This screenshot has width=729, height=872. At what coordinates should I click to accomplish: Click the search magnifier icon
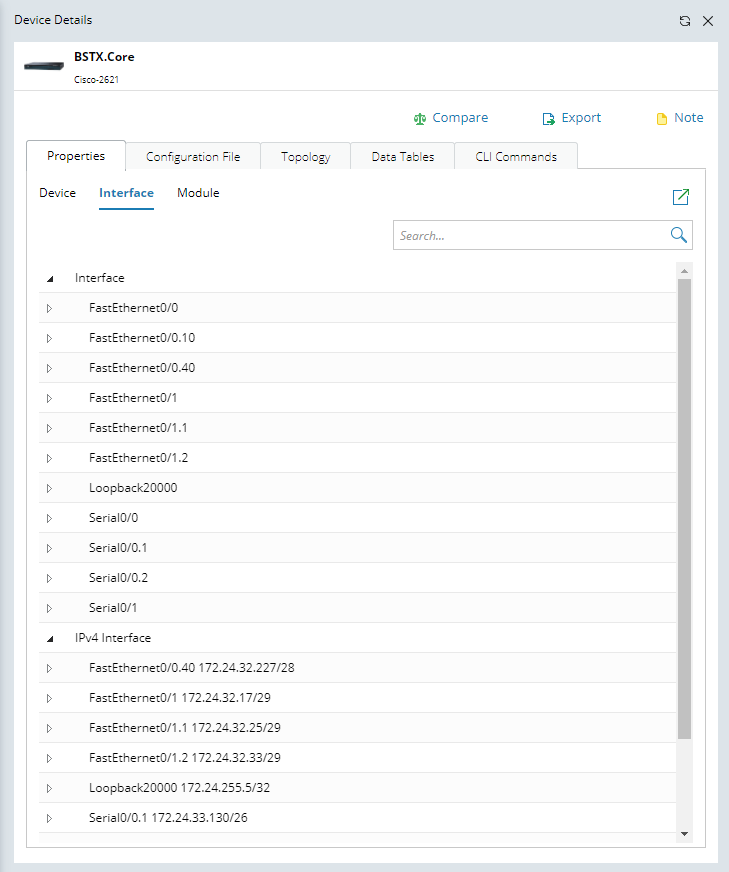coord(679,235)
